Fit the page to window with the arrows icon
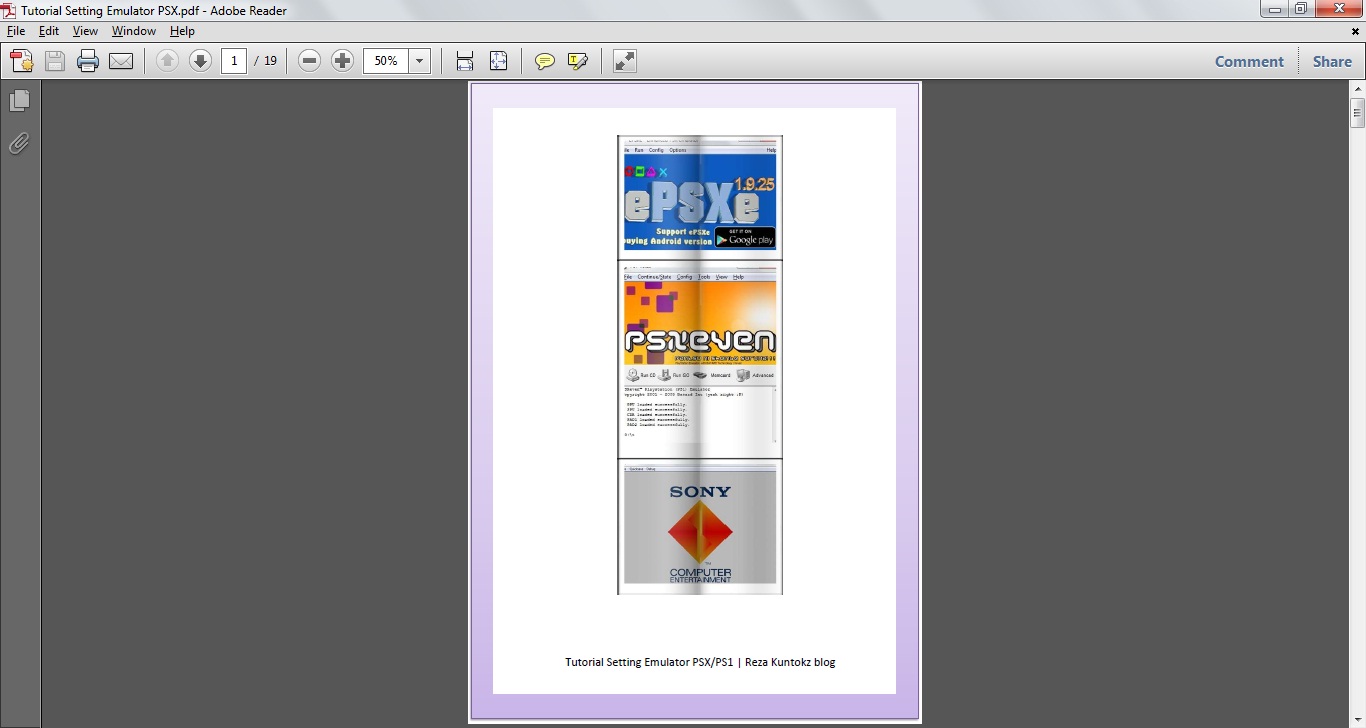This screenshot has width=1366, height=728. tap(498, 60)
